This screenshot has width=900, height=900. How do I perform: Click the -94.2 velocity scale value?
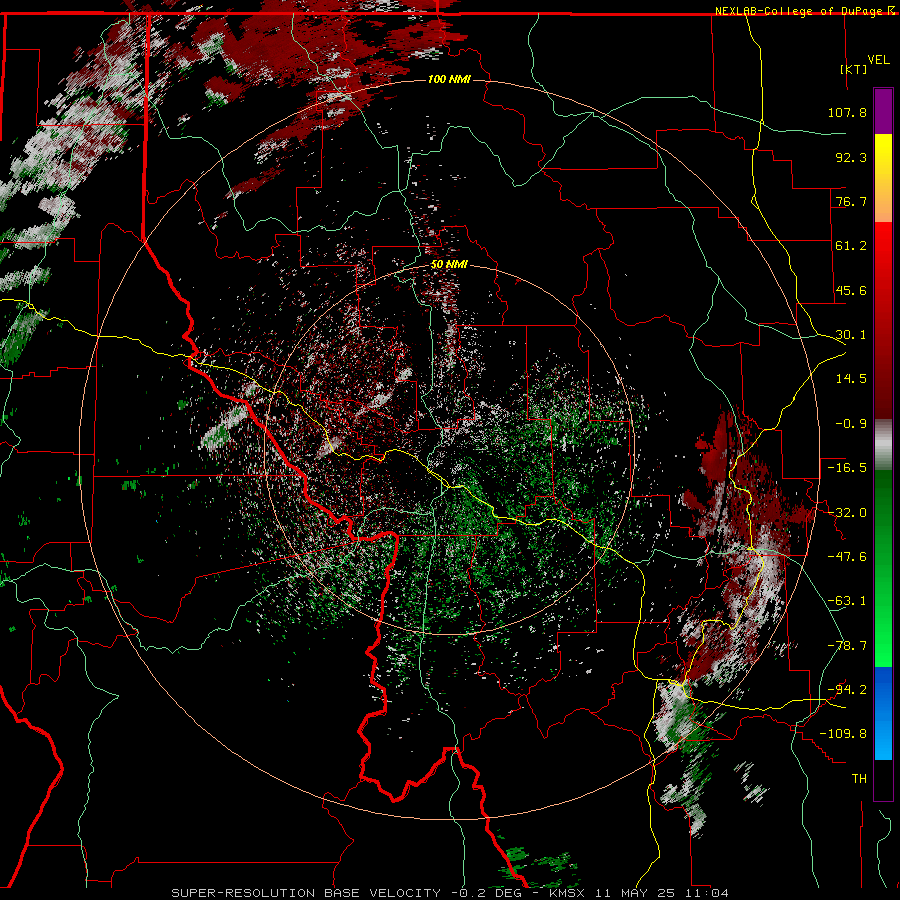(847, 690)
